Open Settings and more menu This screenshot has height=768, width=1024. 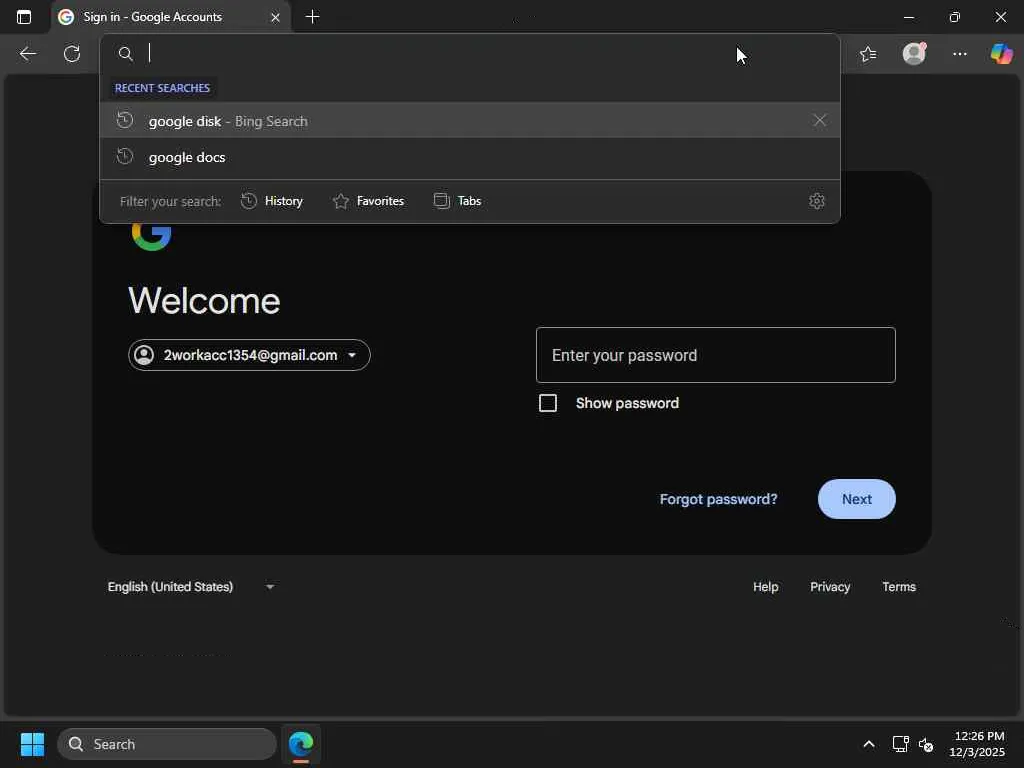959,54
